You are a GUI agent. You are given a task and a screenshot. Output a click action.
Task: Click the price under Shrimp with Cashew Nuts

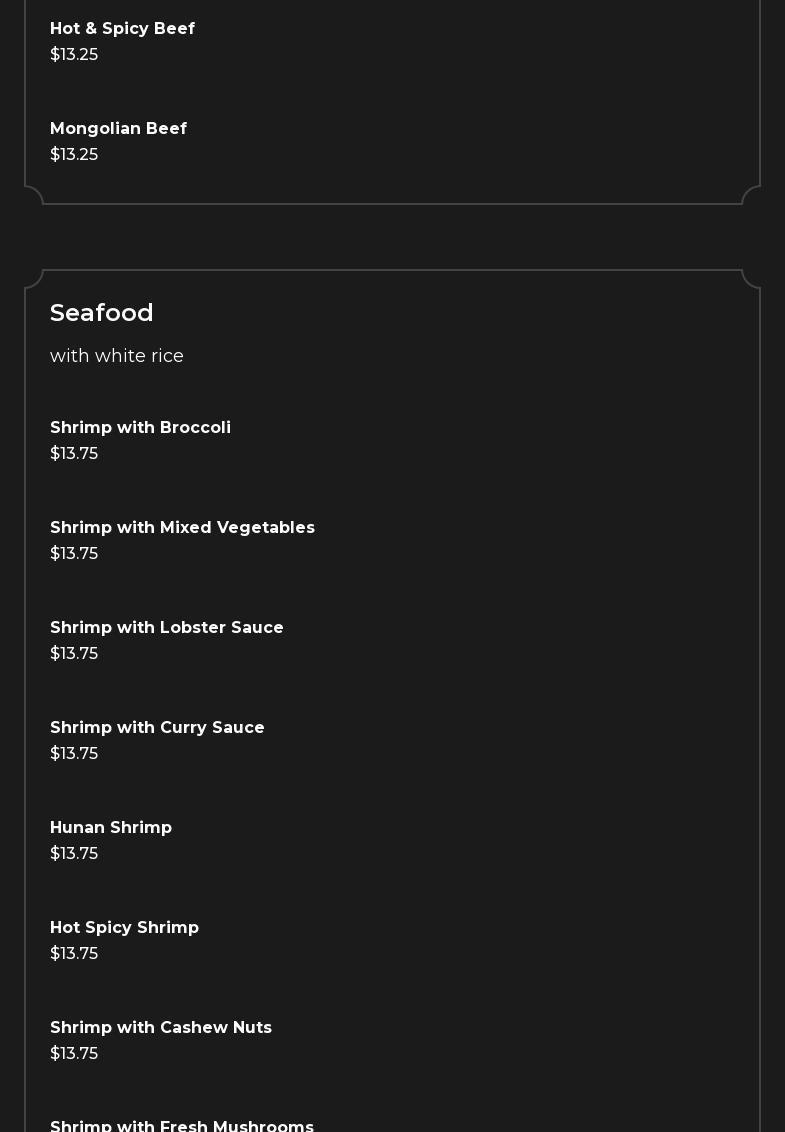(x=74, y=1054)
